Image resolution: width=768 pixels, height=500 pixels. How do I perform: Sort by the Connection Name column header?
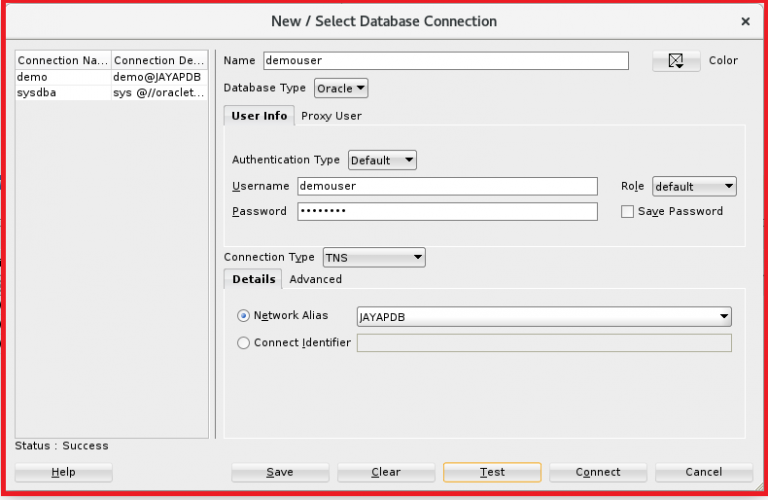(64, 60)
